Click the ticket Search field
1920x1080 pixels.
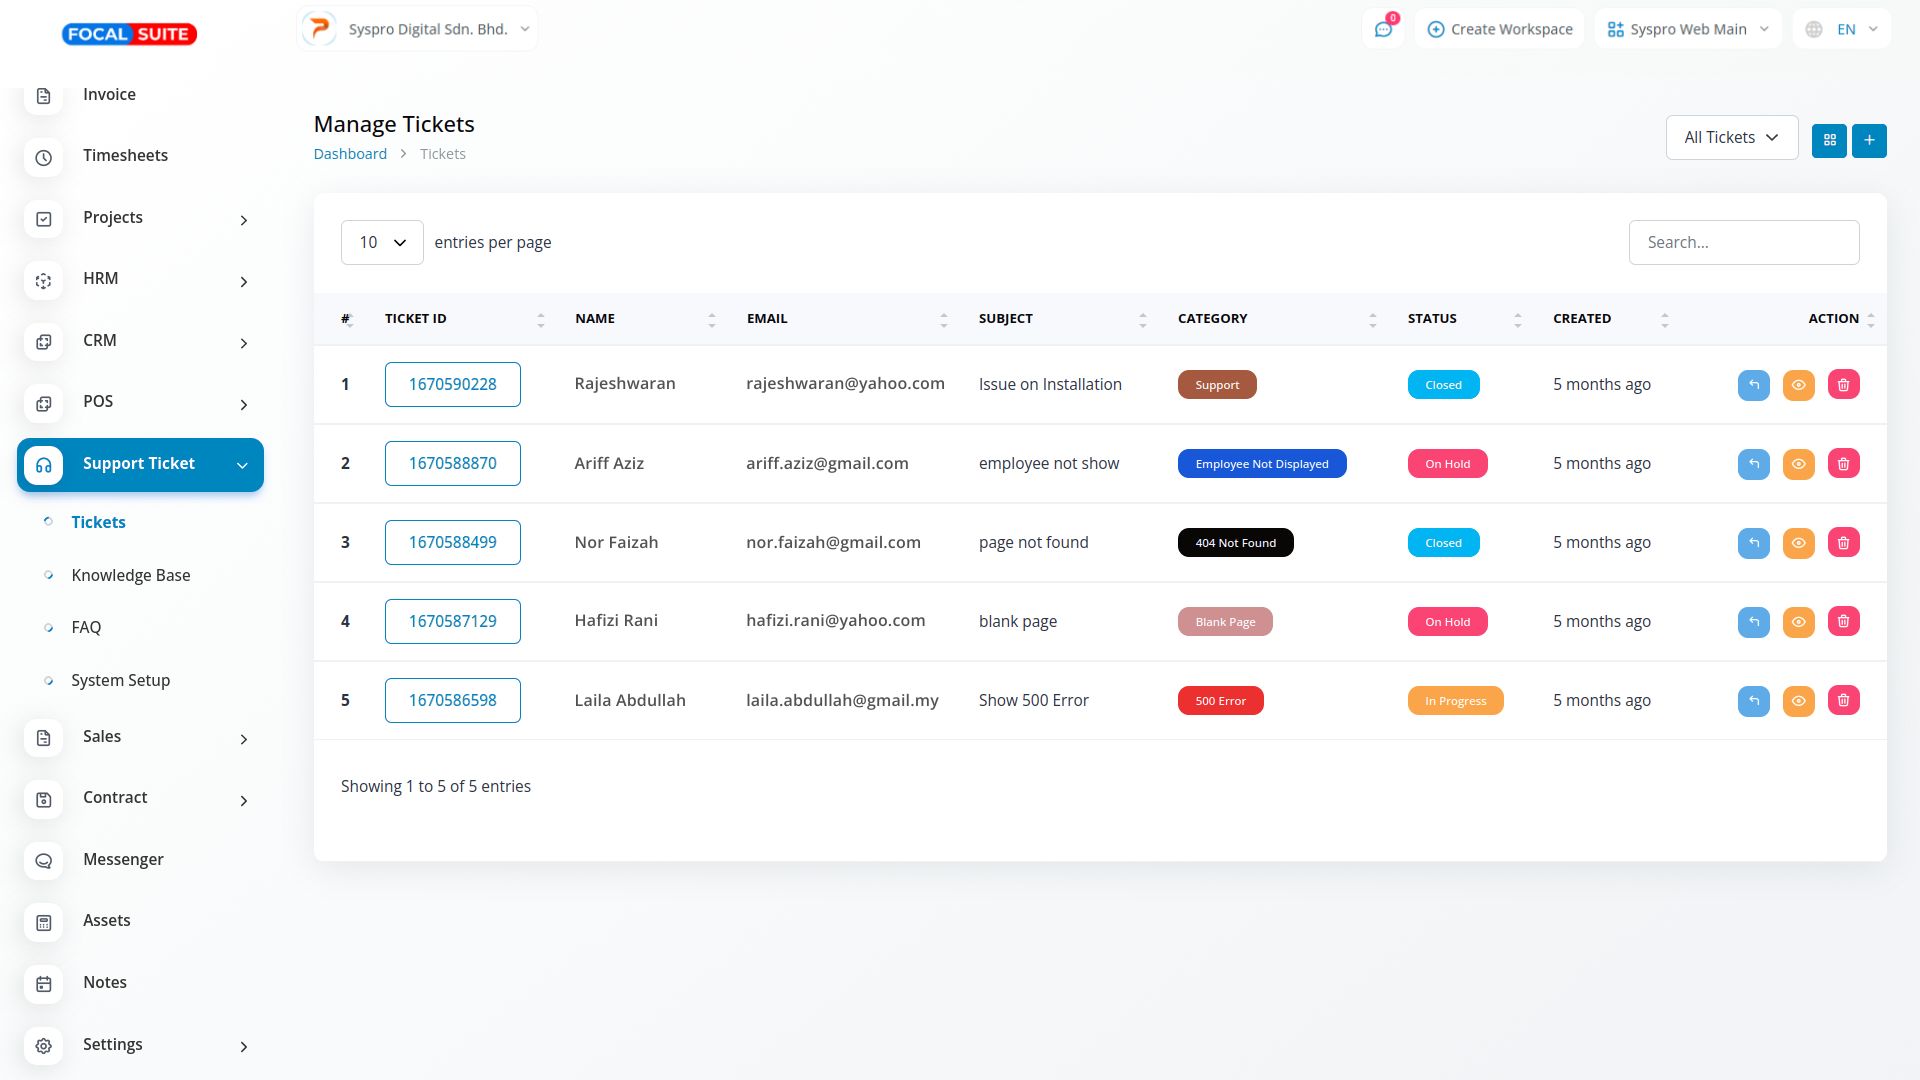click(x=1743, y=243)
